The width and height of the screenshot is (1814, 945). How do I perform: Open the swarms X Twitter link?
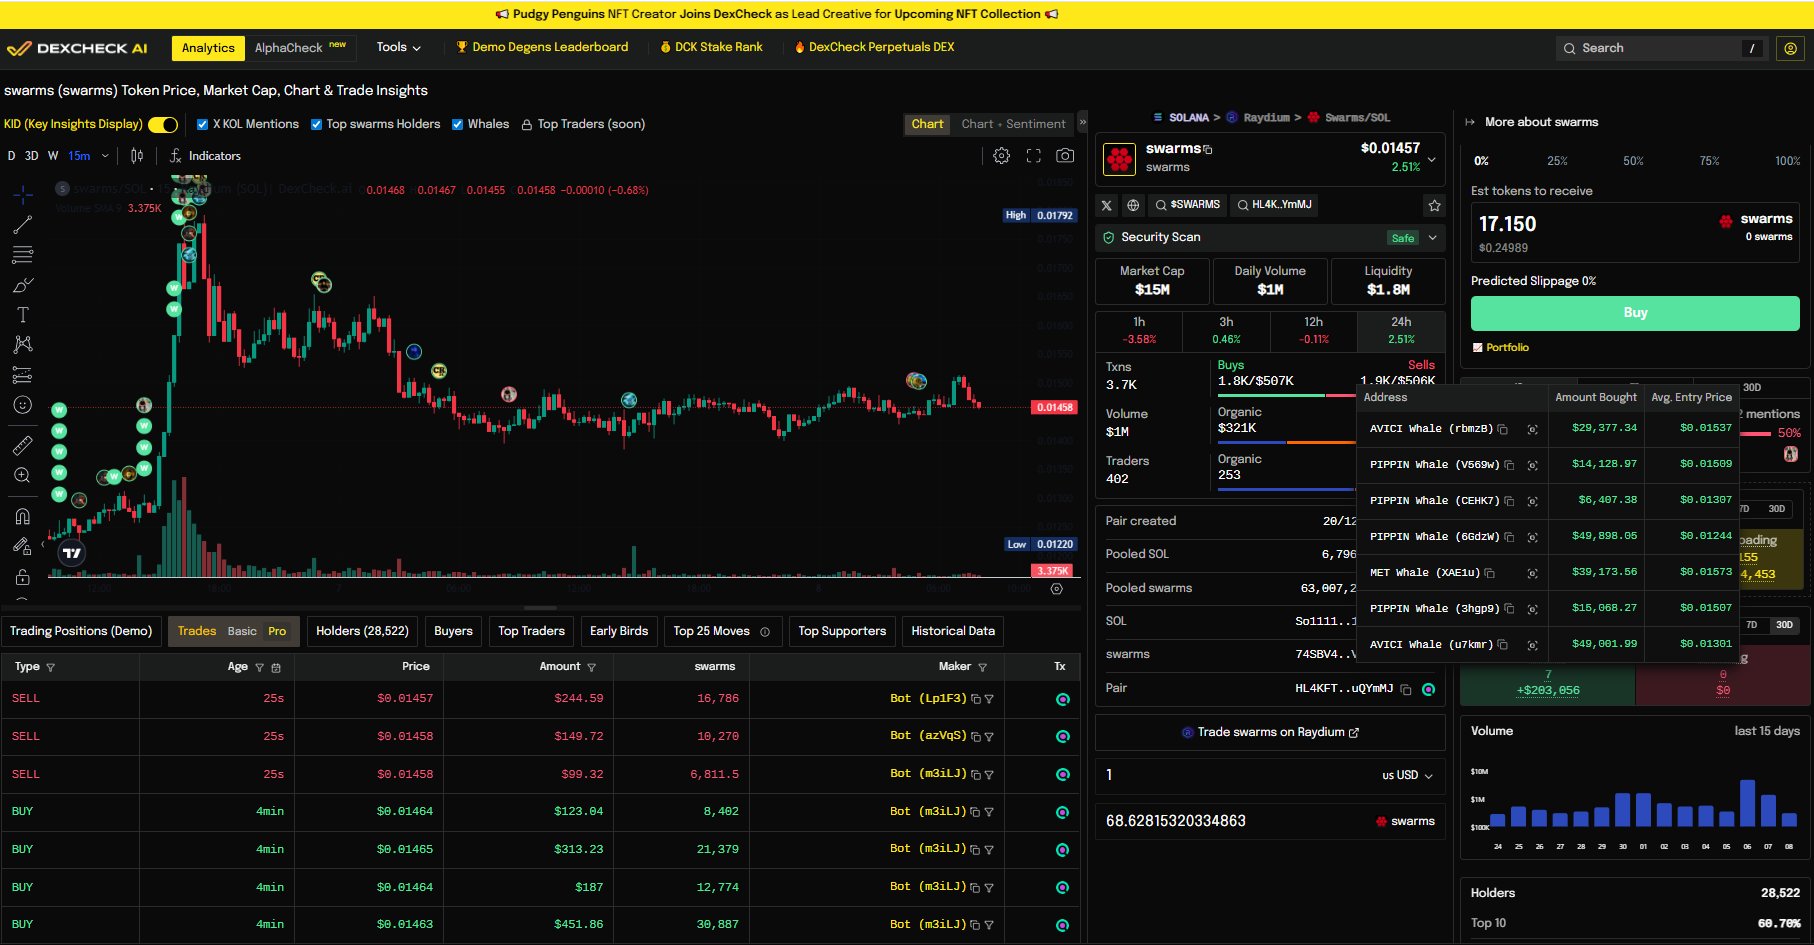pyautogui.click(x=1106, y=205)
